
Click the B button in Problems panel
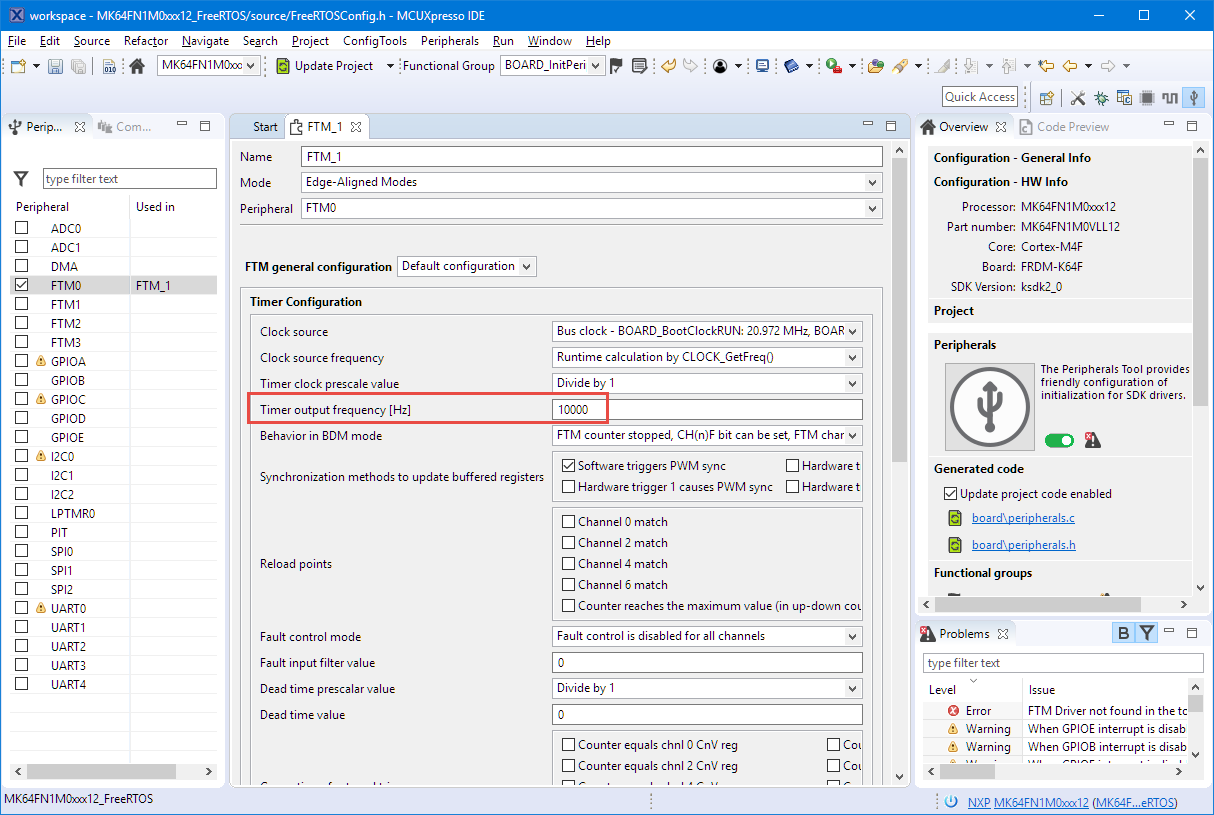click(x=1123, y=633)
